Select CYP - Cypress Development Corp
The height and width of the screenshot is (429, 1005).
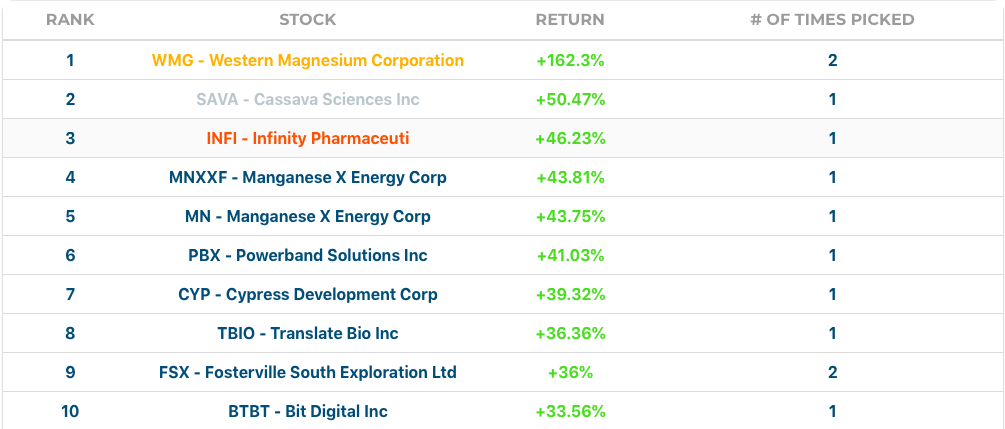point(308,294)
